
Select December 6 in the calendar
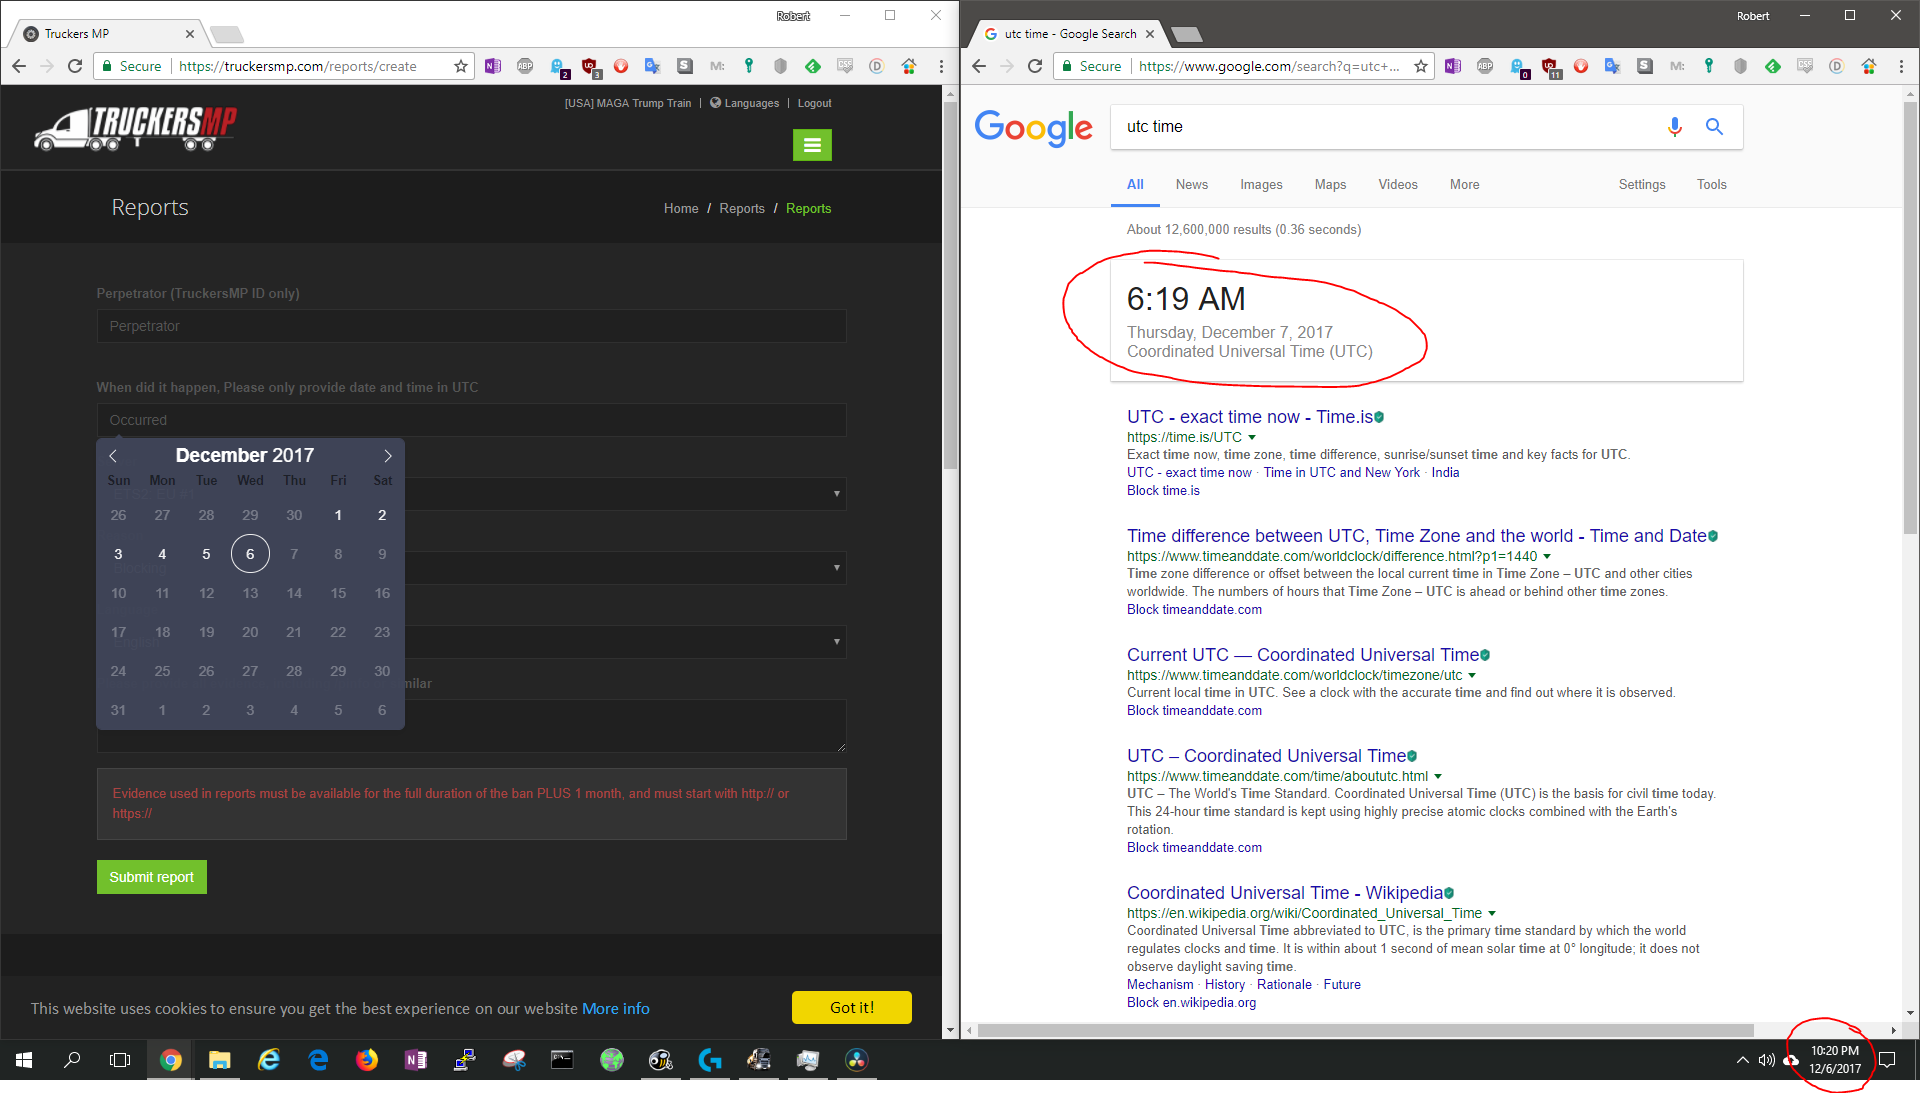tap(250, 554)
